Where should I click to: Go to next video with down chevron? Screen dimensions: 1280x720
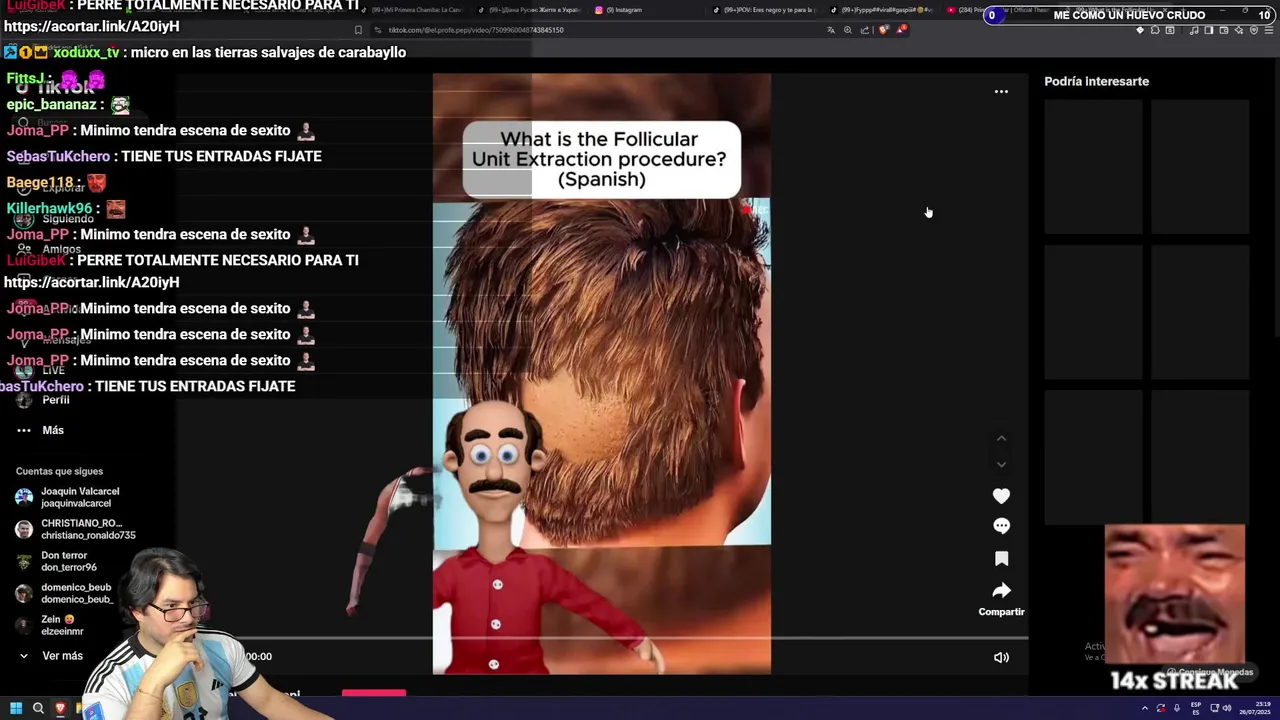(x=1001, y=464)
